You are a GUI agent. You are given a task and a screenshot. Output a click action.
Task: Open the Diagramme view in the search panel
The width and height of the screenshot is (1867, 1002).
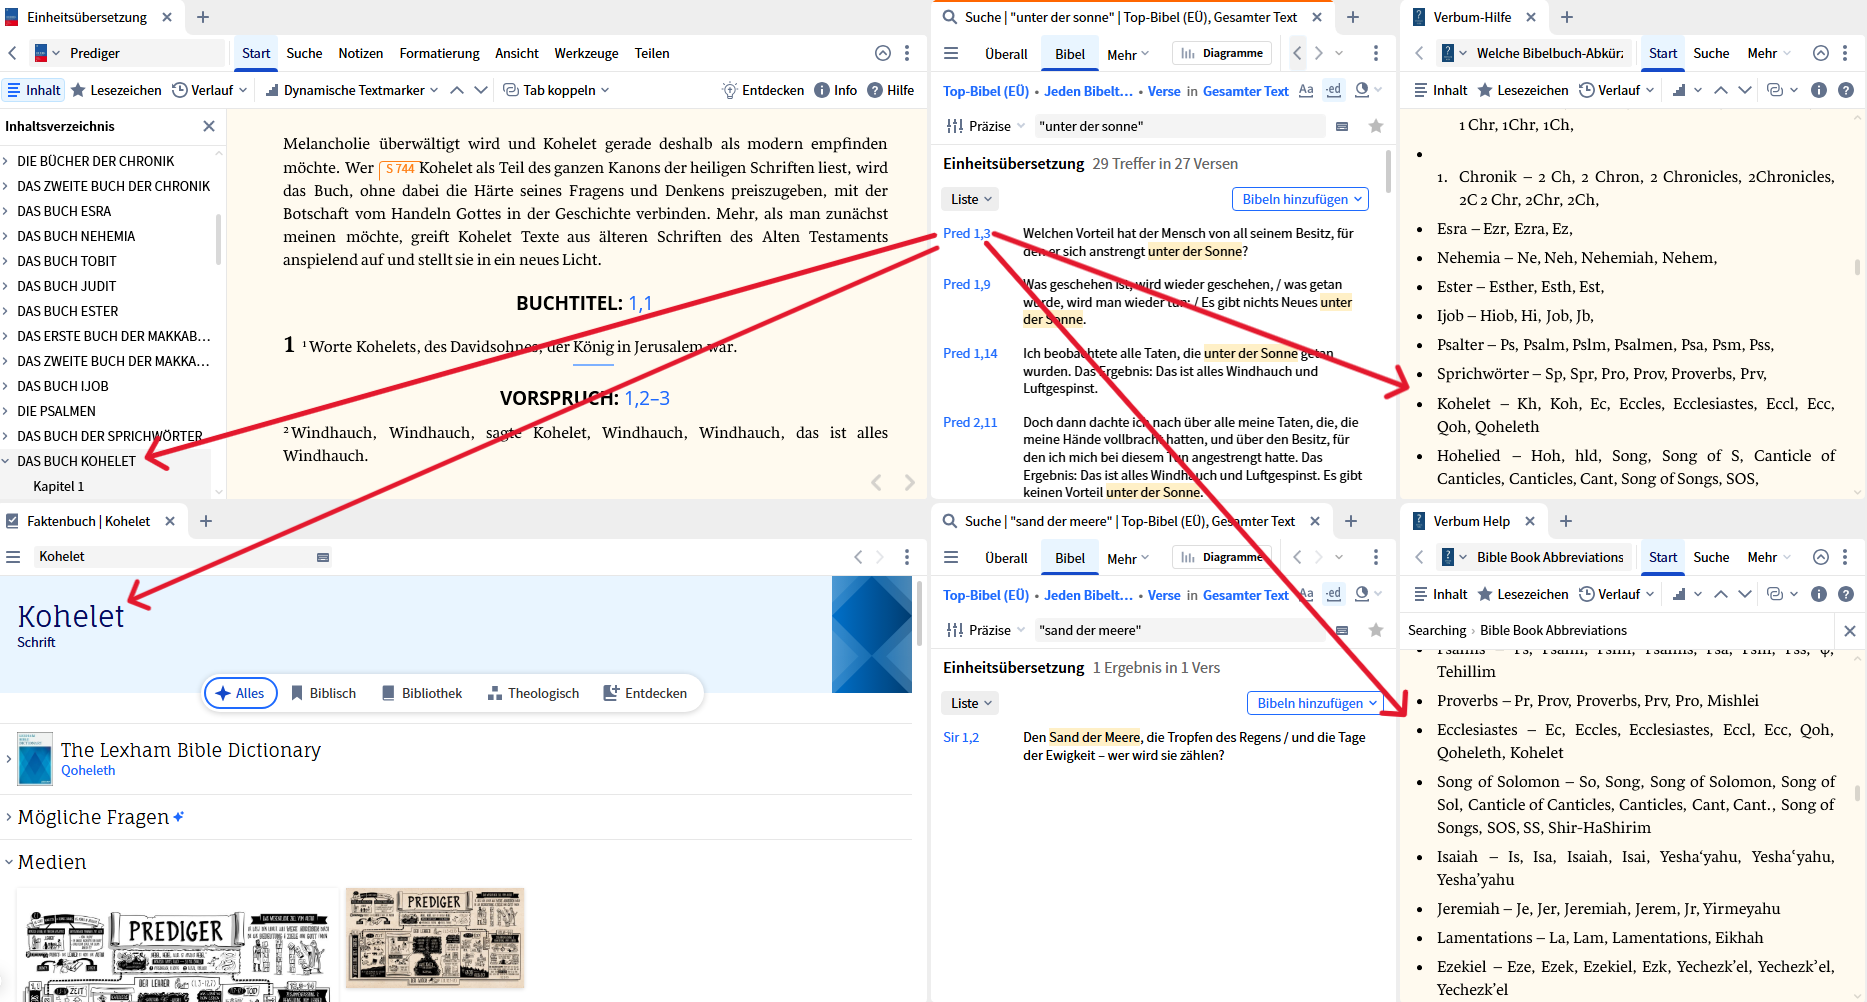[x=1221, y=52]
